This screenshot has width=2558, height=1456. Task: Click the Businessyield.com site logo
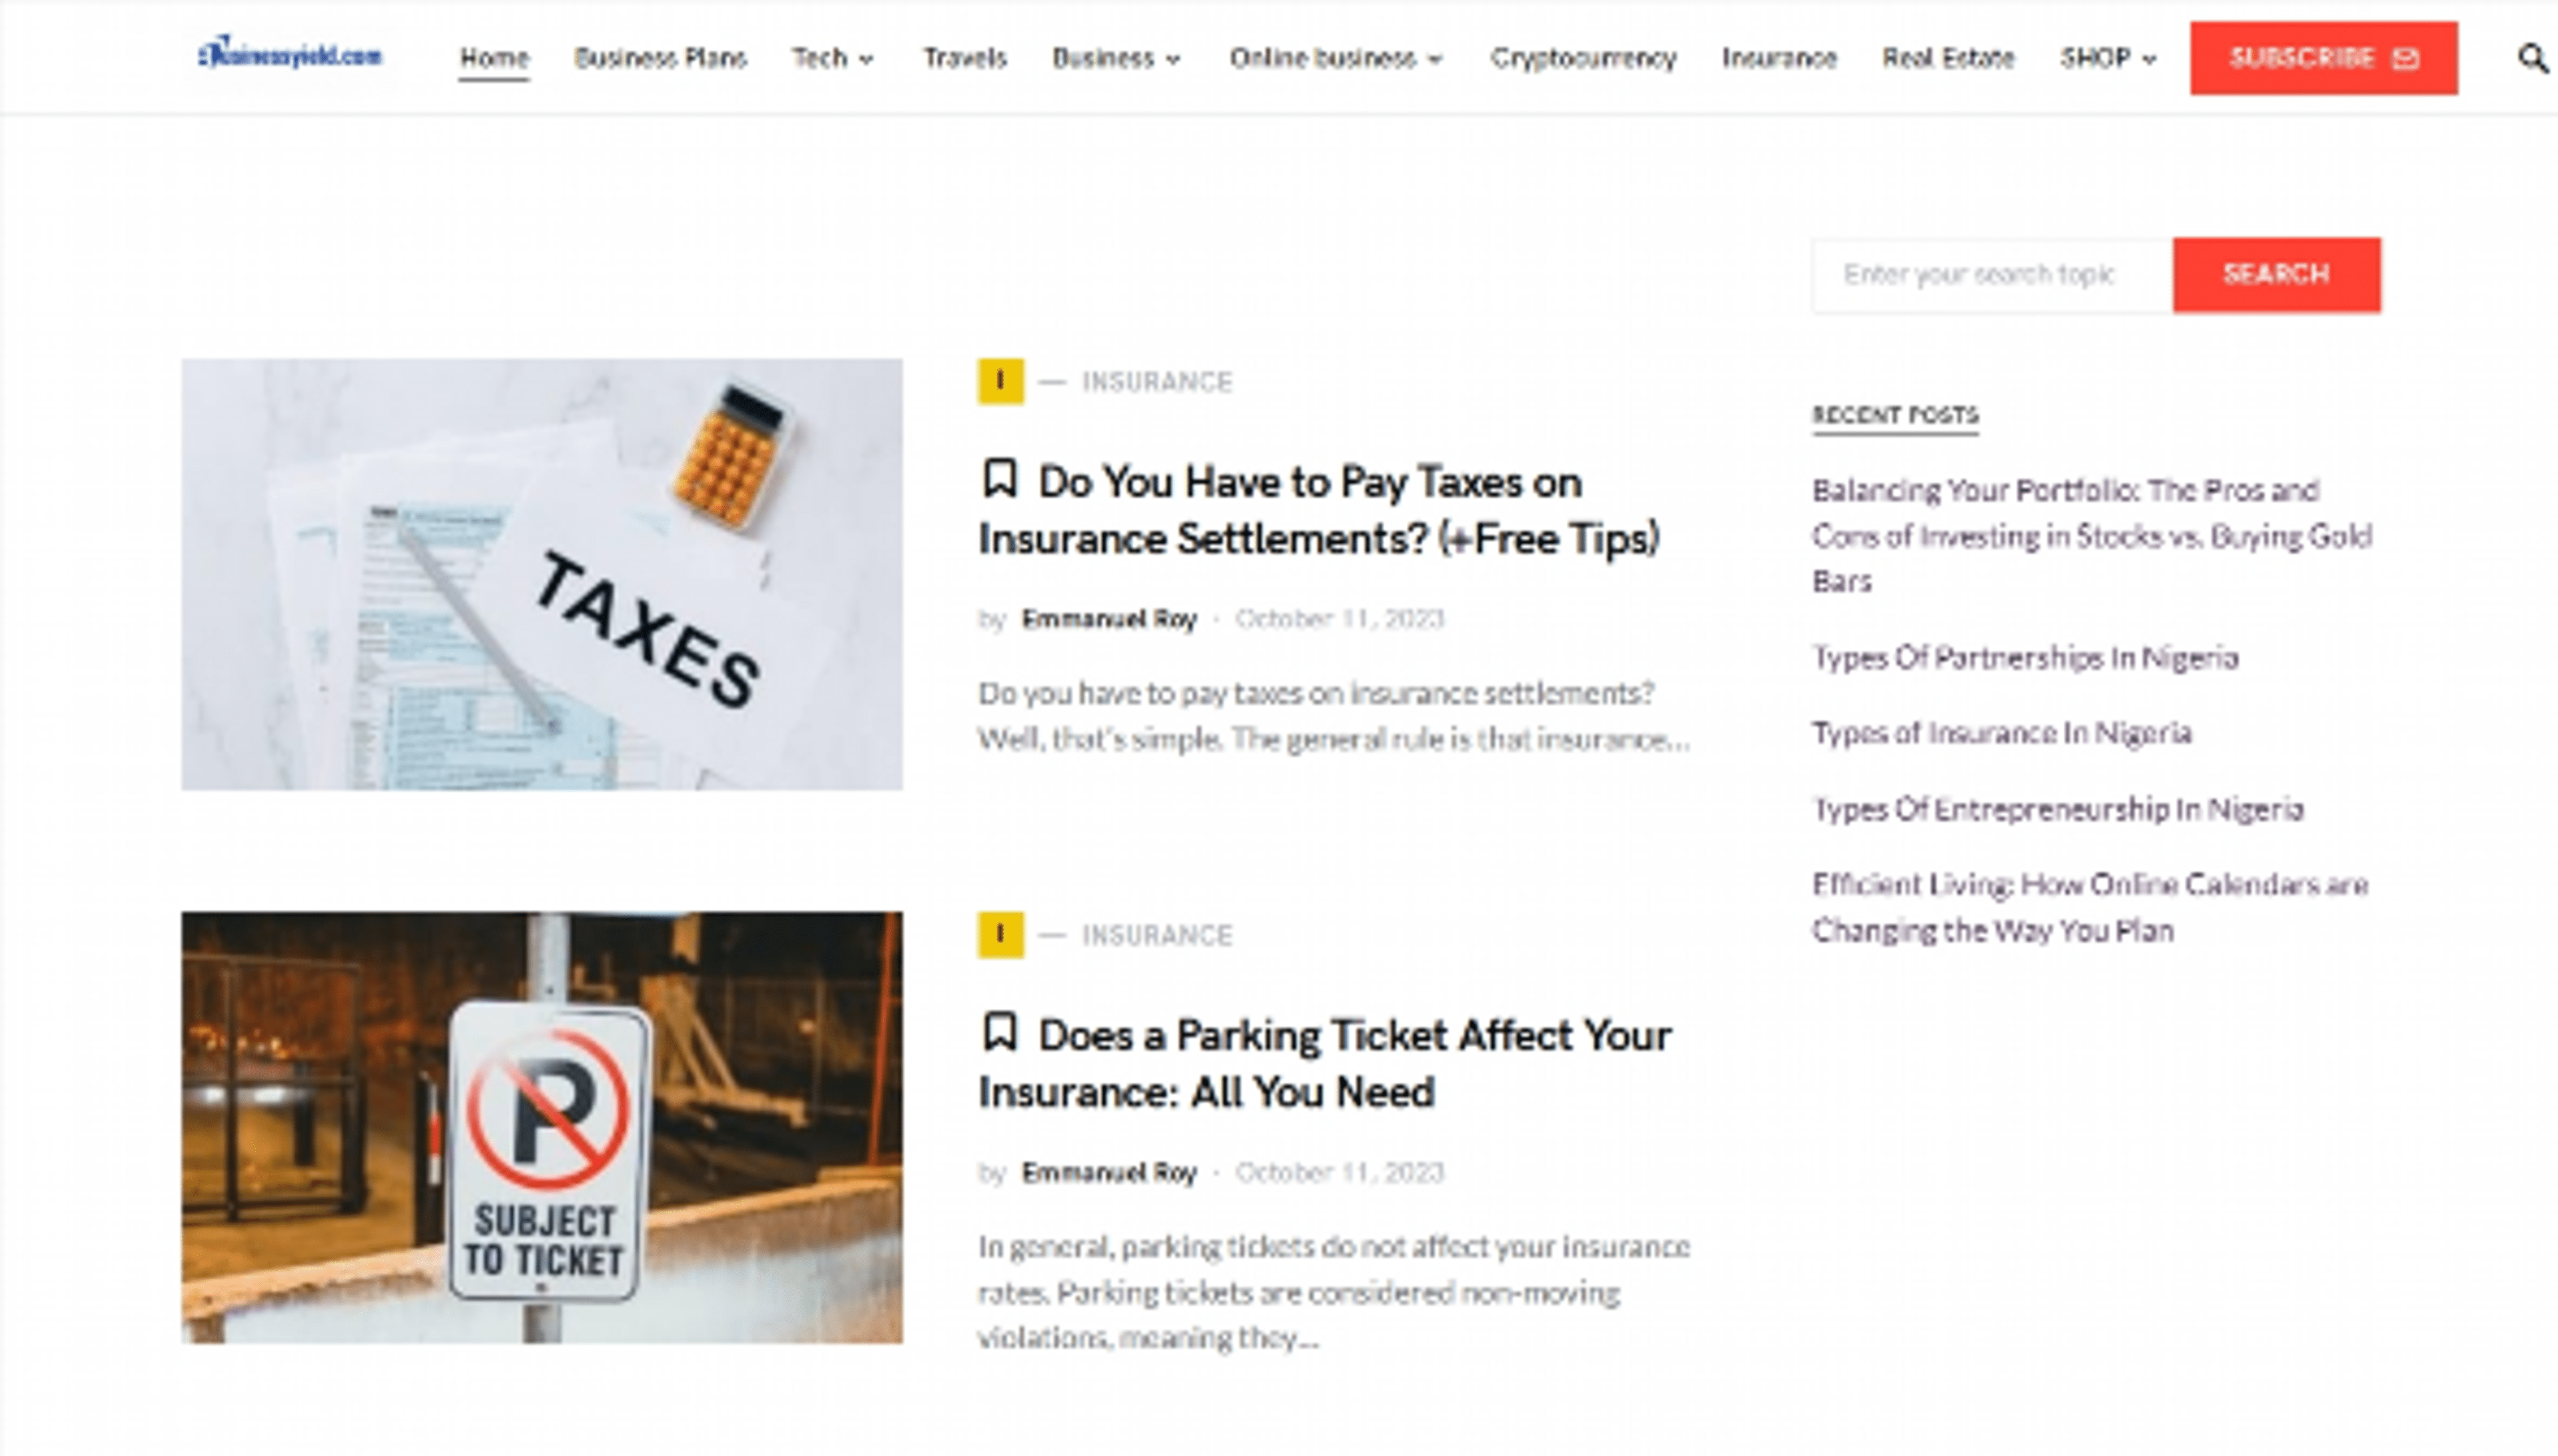coord(291,55)
